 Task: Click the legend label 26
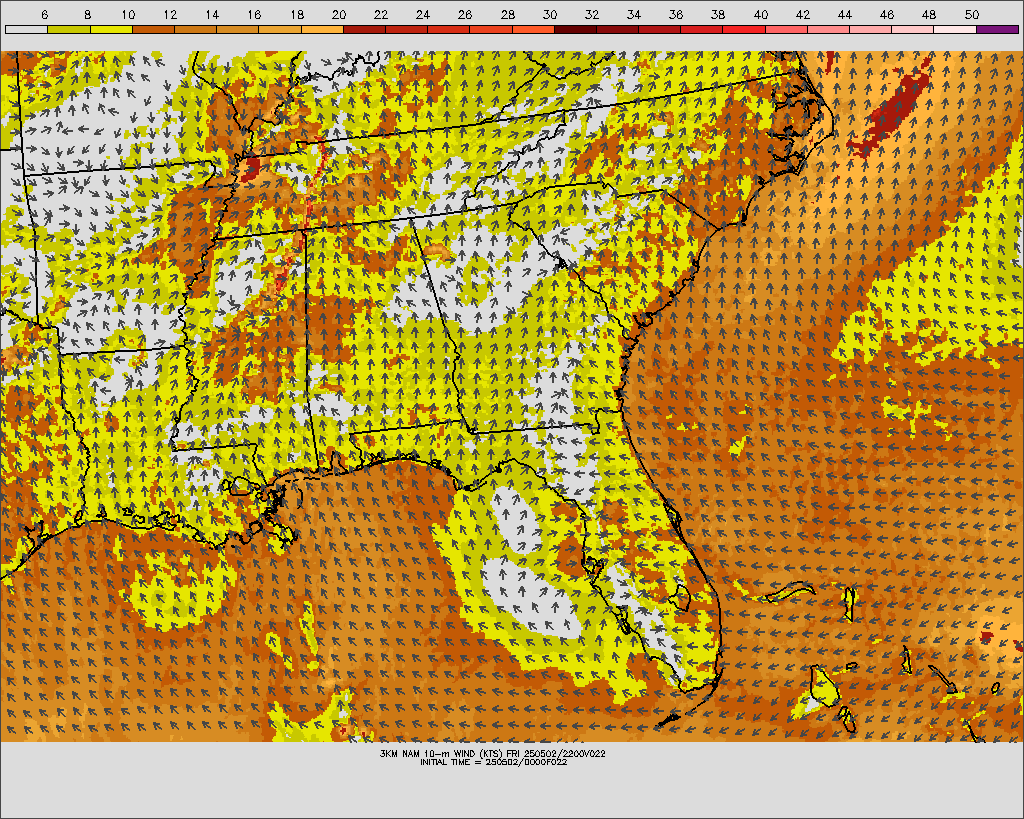tap(465, 14)
